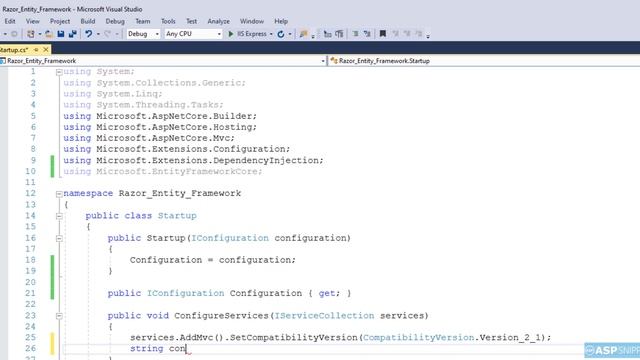Click the IConfiguration parameter type on line 16
The width and height of the screenshot is (640, 360).
pyautogui.click(x=230, y=238)
